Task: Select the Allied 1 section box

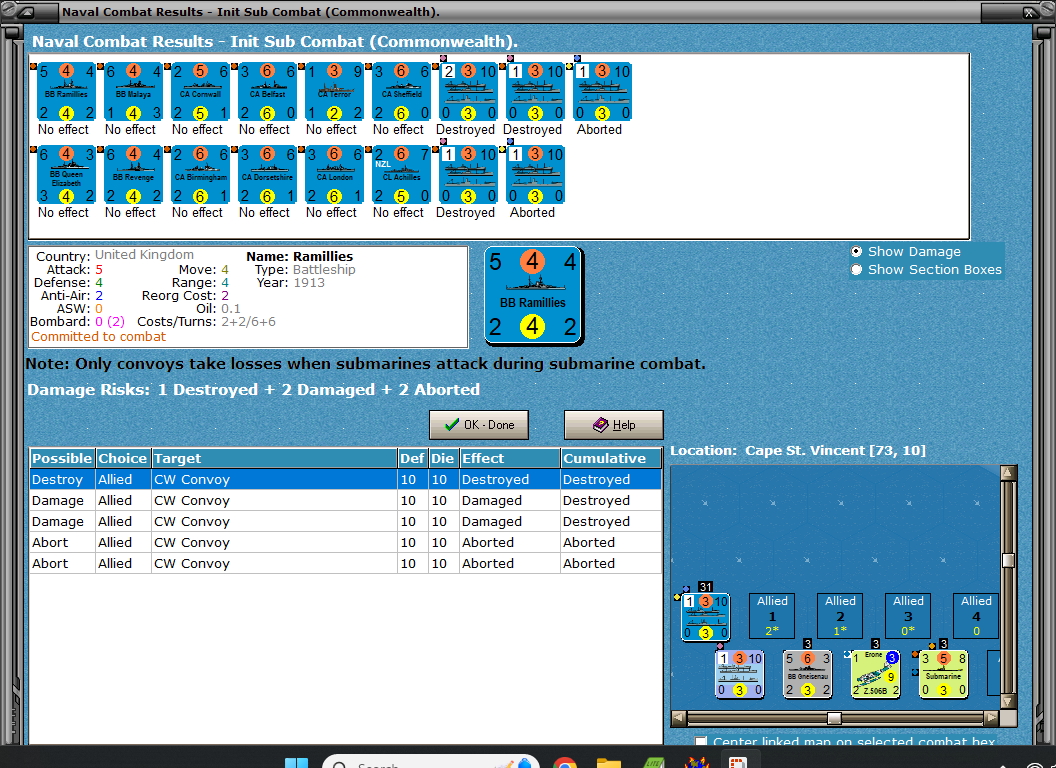Action: point(772,616)
